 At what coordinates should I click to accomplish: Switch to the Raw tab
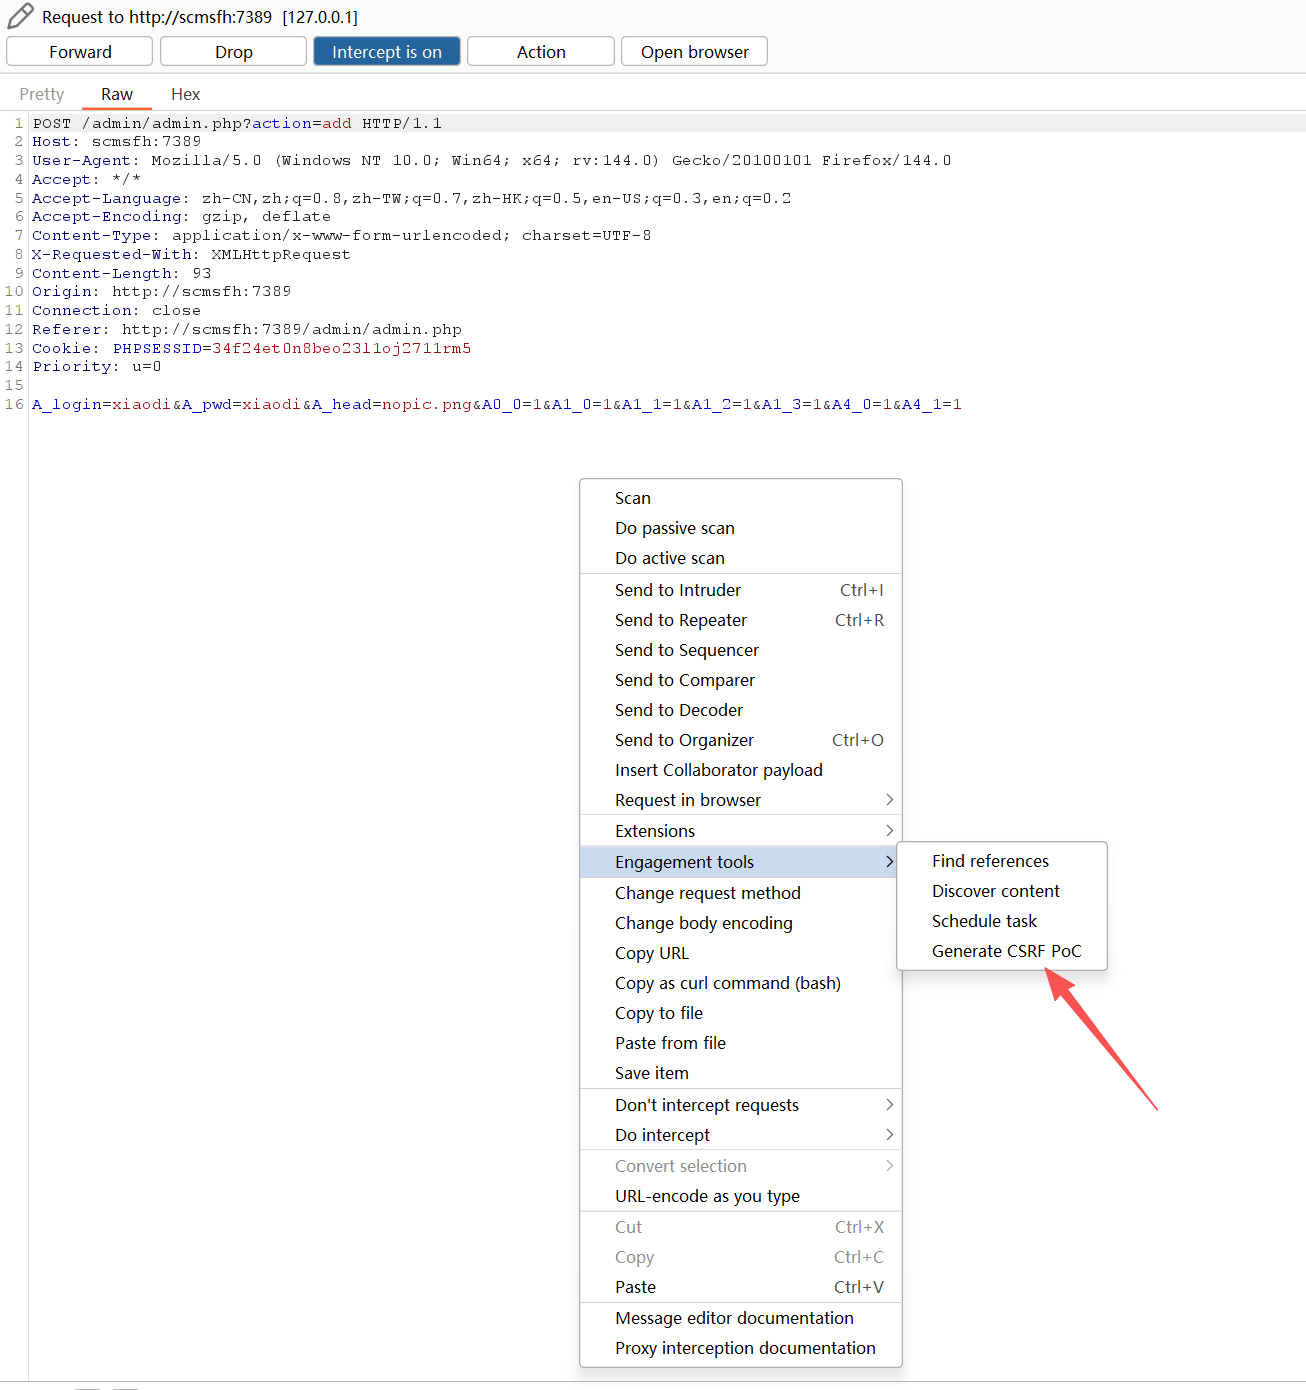point(117,94)
